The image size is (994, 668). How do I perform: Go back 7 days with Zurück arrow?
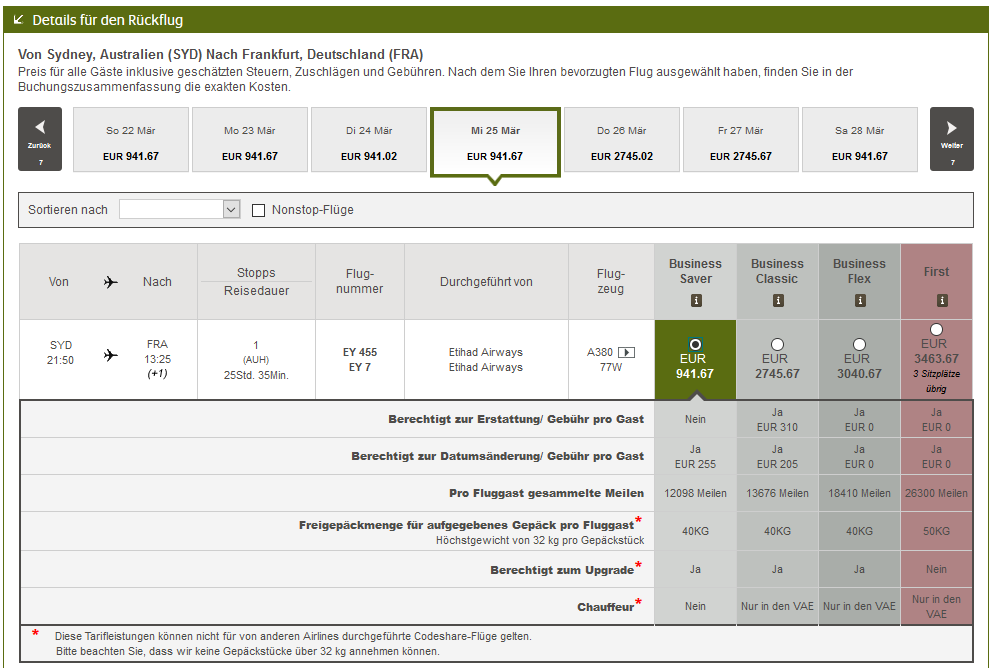click(x=40, y=138)
